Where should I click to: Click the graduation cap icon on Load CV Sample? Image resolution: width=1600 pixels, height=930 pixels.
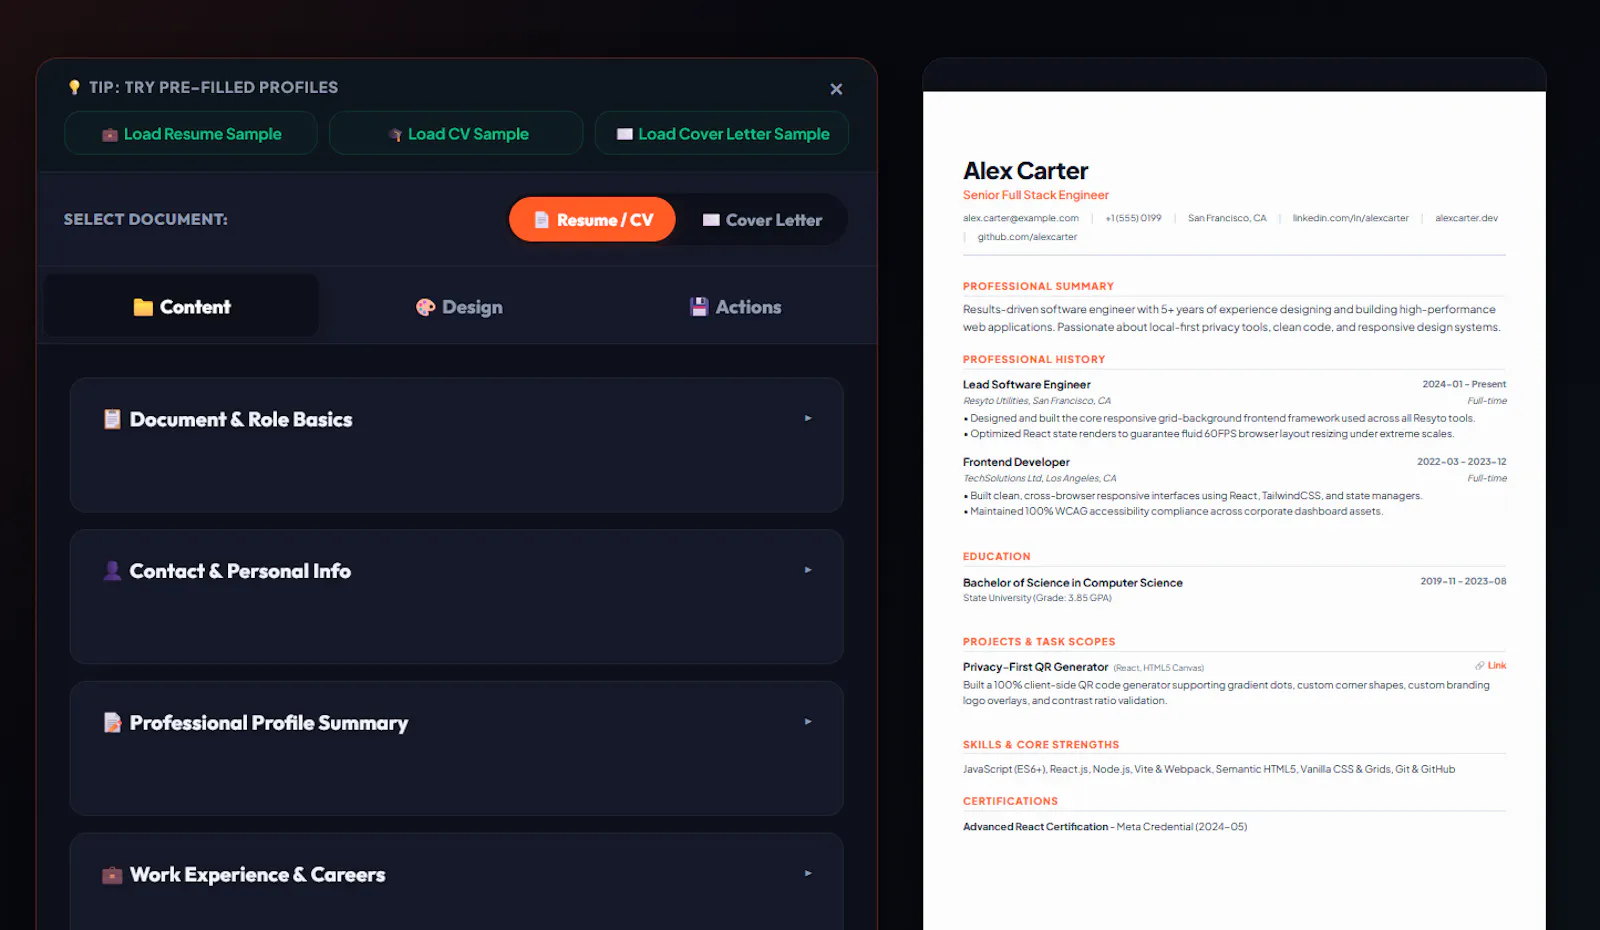tap(395, 135)
